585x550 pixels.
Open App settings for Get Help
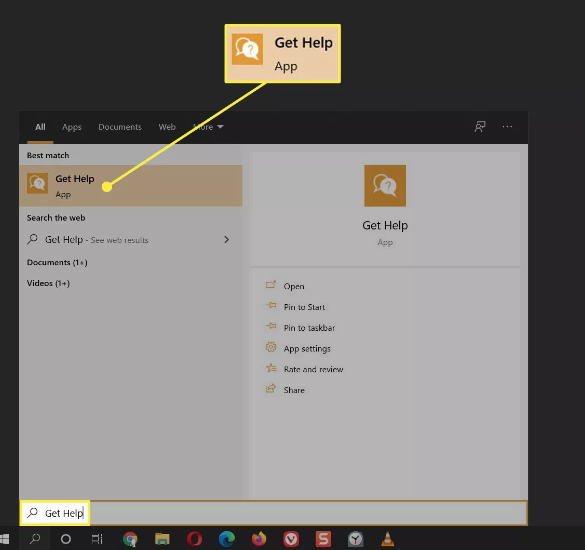point(307,349)
